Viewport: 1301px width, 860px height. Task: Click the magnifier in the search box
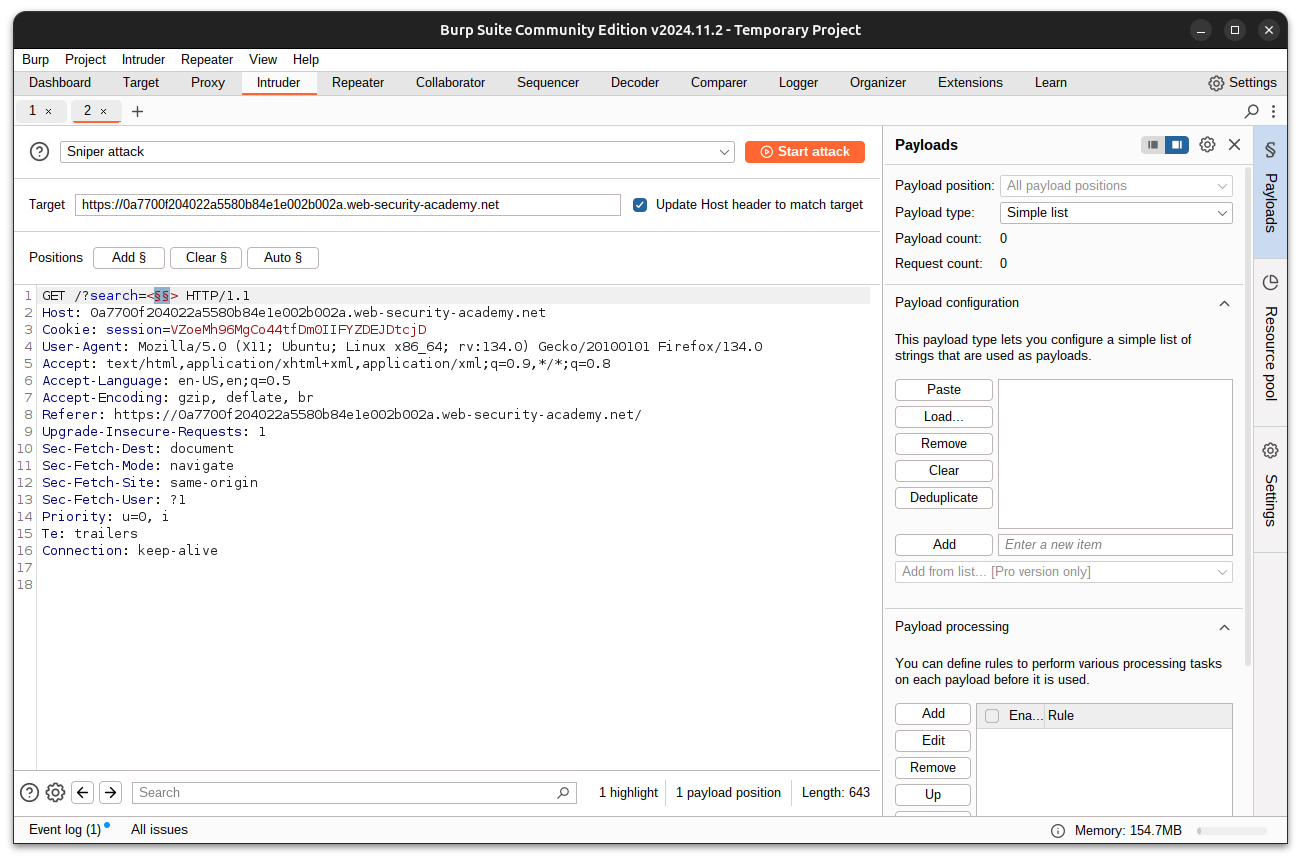click(564, 793)
